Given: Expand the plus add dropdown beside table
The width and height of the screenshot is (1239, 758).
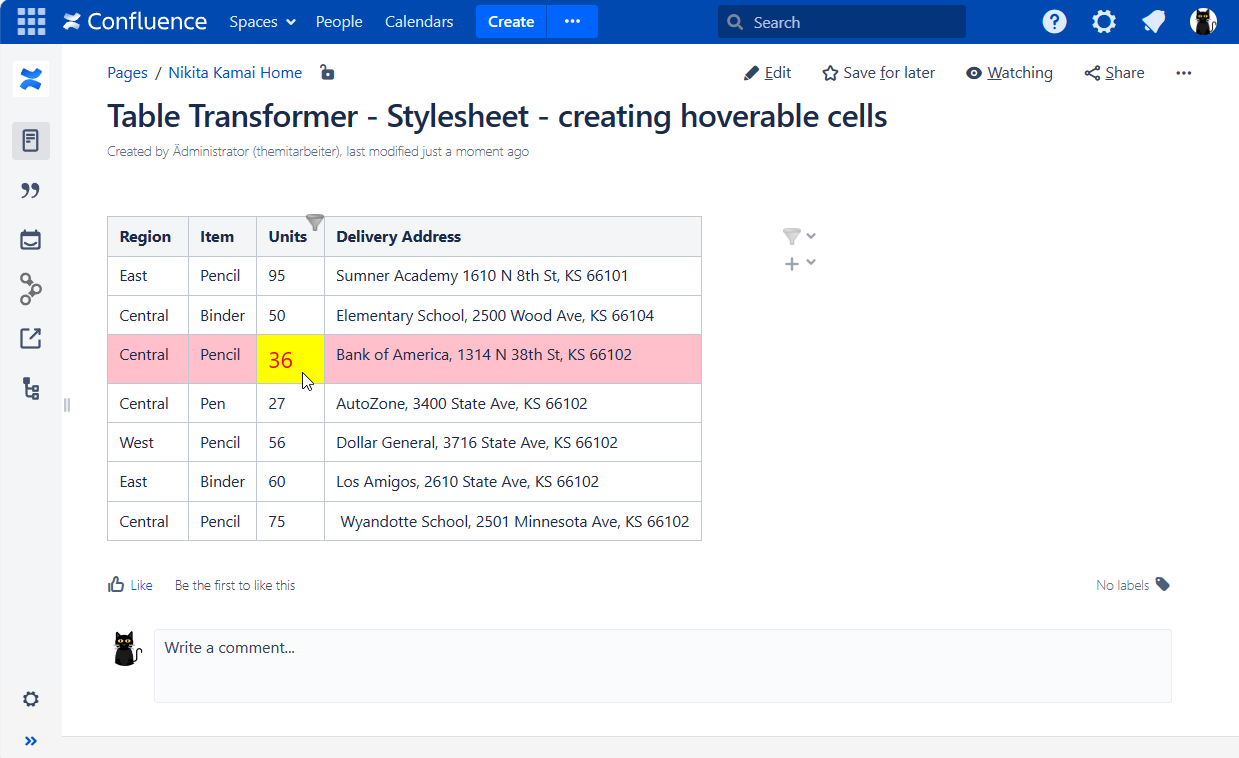Looking at the screenshot, I should pos(799,263).
